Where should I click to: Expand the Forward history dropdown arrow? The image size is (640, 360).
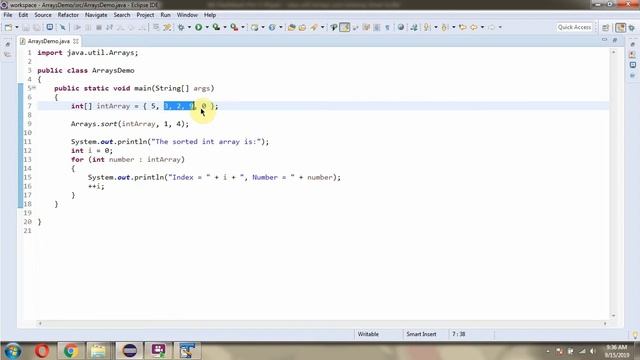pos(500,27)
